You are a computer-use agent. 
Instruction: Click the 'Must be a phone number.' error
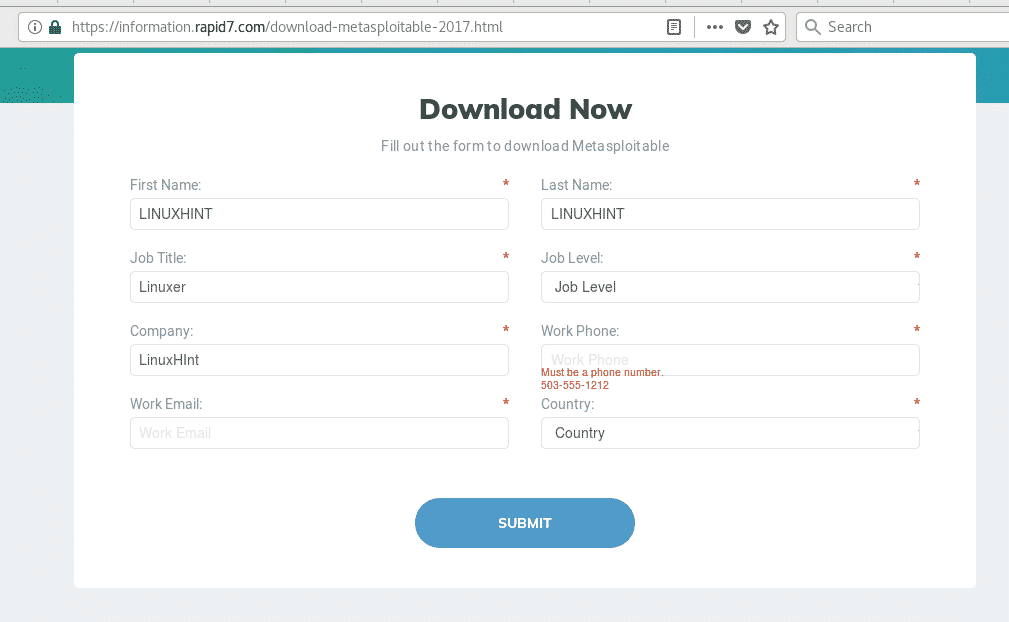point(602,372)
